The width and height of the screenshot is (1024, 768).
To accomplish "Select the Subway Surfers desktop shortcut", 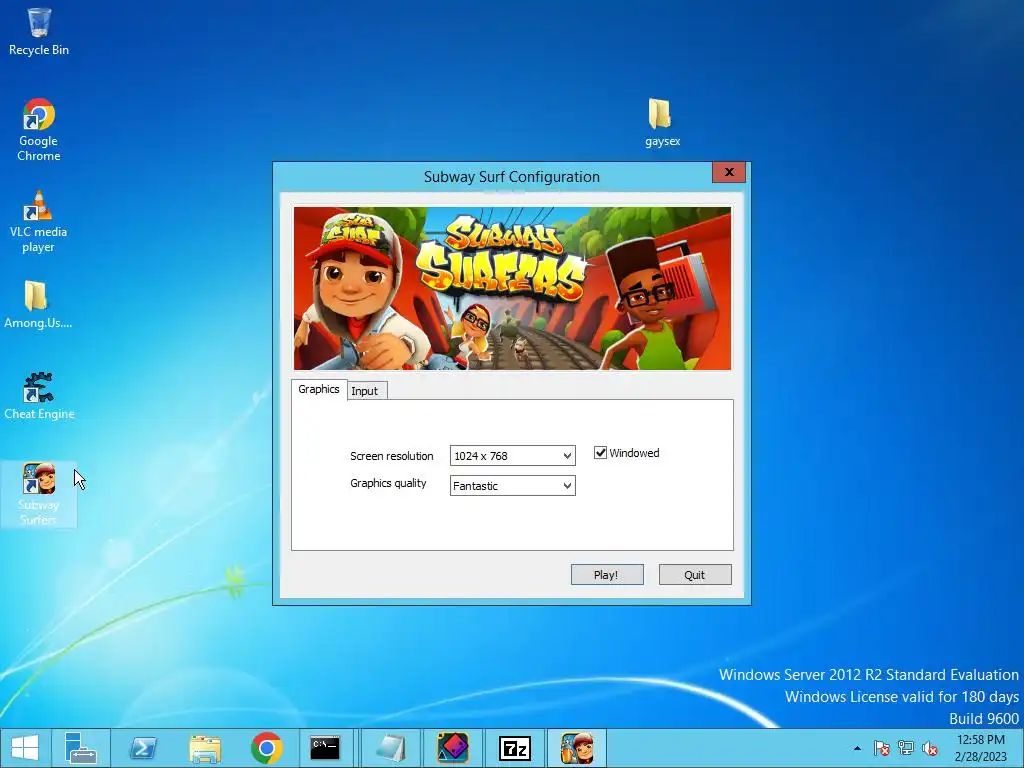I will [x=39, y=493].
